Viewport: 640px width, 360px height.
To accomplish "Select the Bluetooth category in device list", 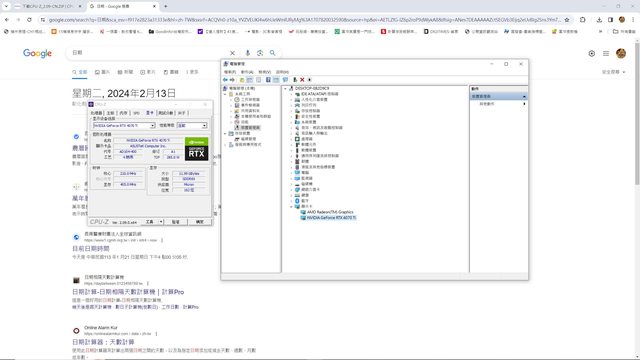I will click(304, 201).
